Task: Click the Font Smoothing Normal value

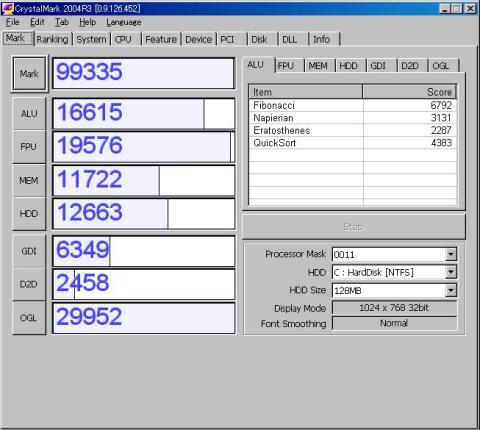Action: tap(394, 323)
